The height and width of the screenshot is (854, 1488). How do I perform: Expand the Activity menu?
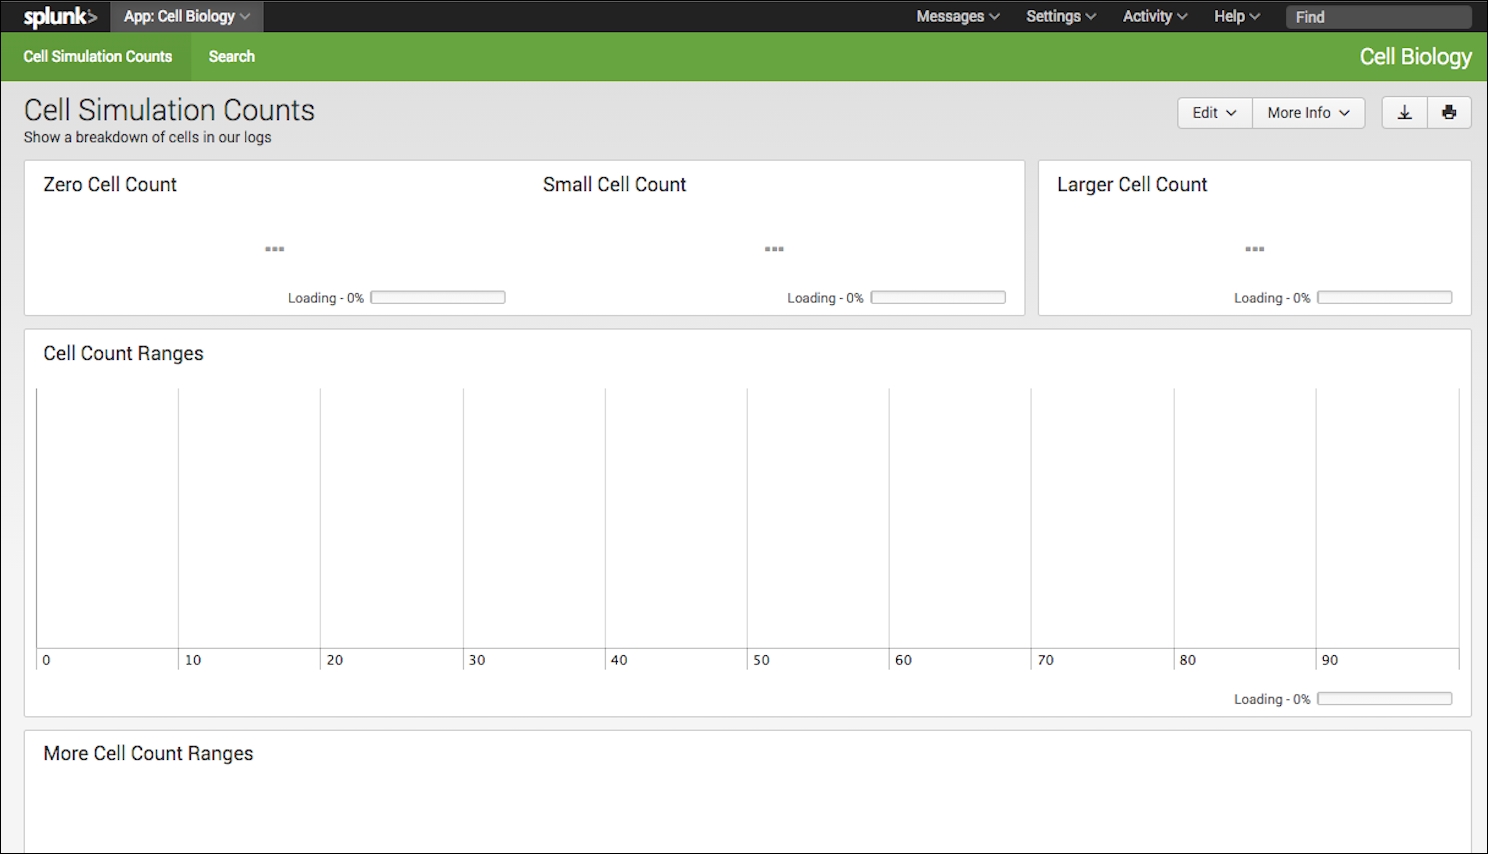1154,17
